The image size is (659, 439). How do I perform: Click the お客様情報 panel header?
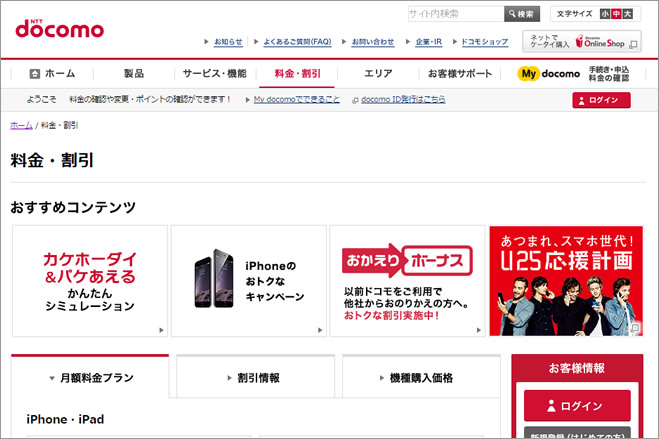(x=577, y=368)
